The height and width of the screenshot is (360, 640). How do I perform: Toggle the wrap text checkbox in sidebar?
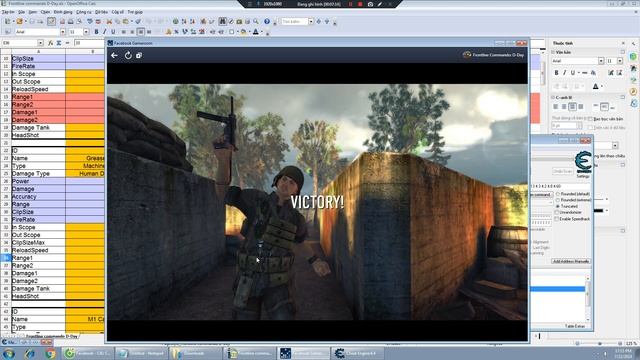click(x=590, y=119)
